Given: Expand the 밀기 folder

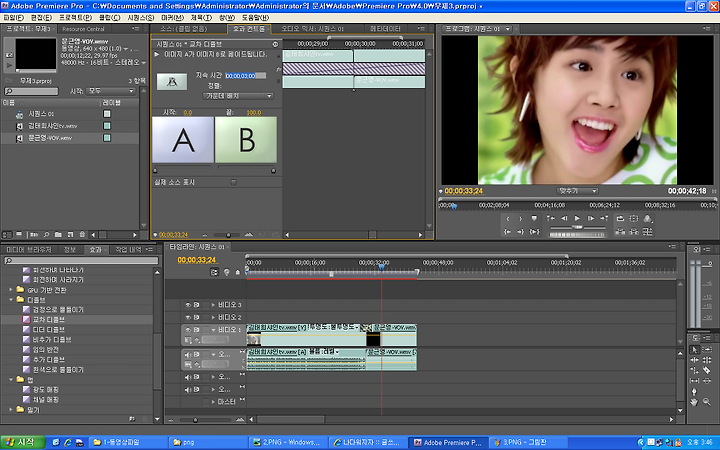Looking at the screenshot, I should pos(11,409).
